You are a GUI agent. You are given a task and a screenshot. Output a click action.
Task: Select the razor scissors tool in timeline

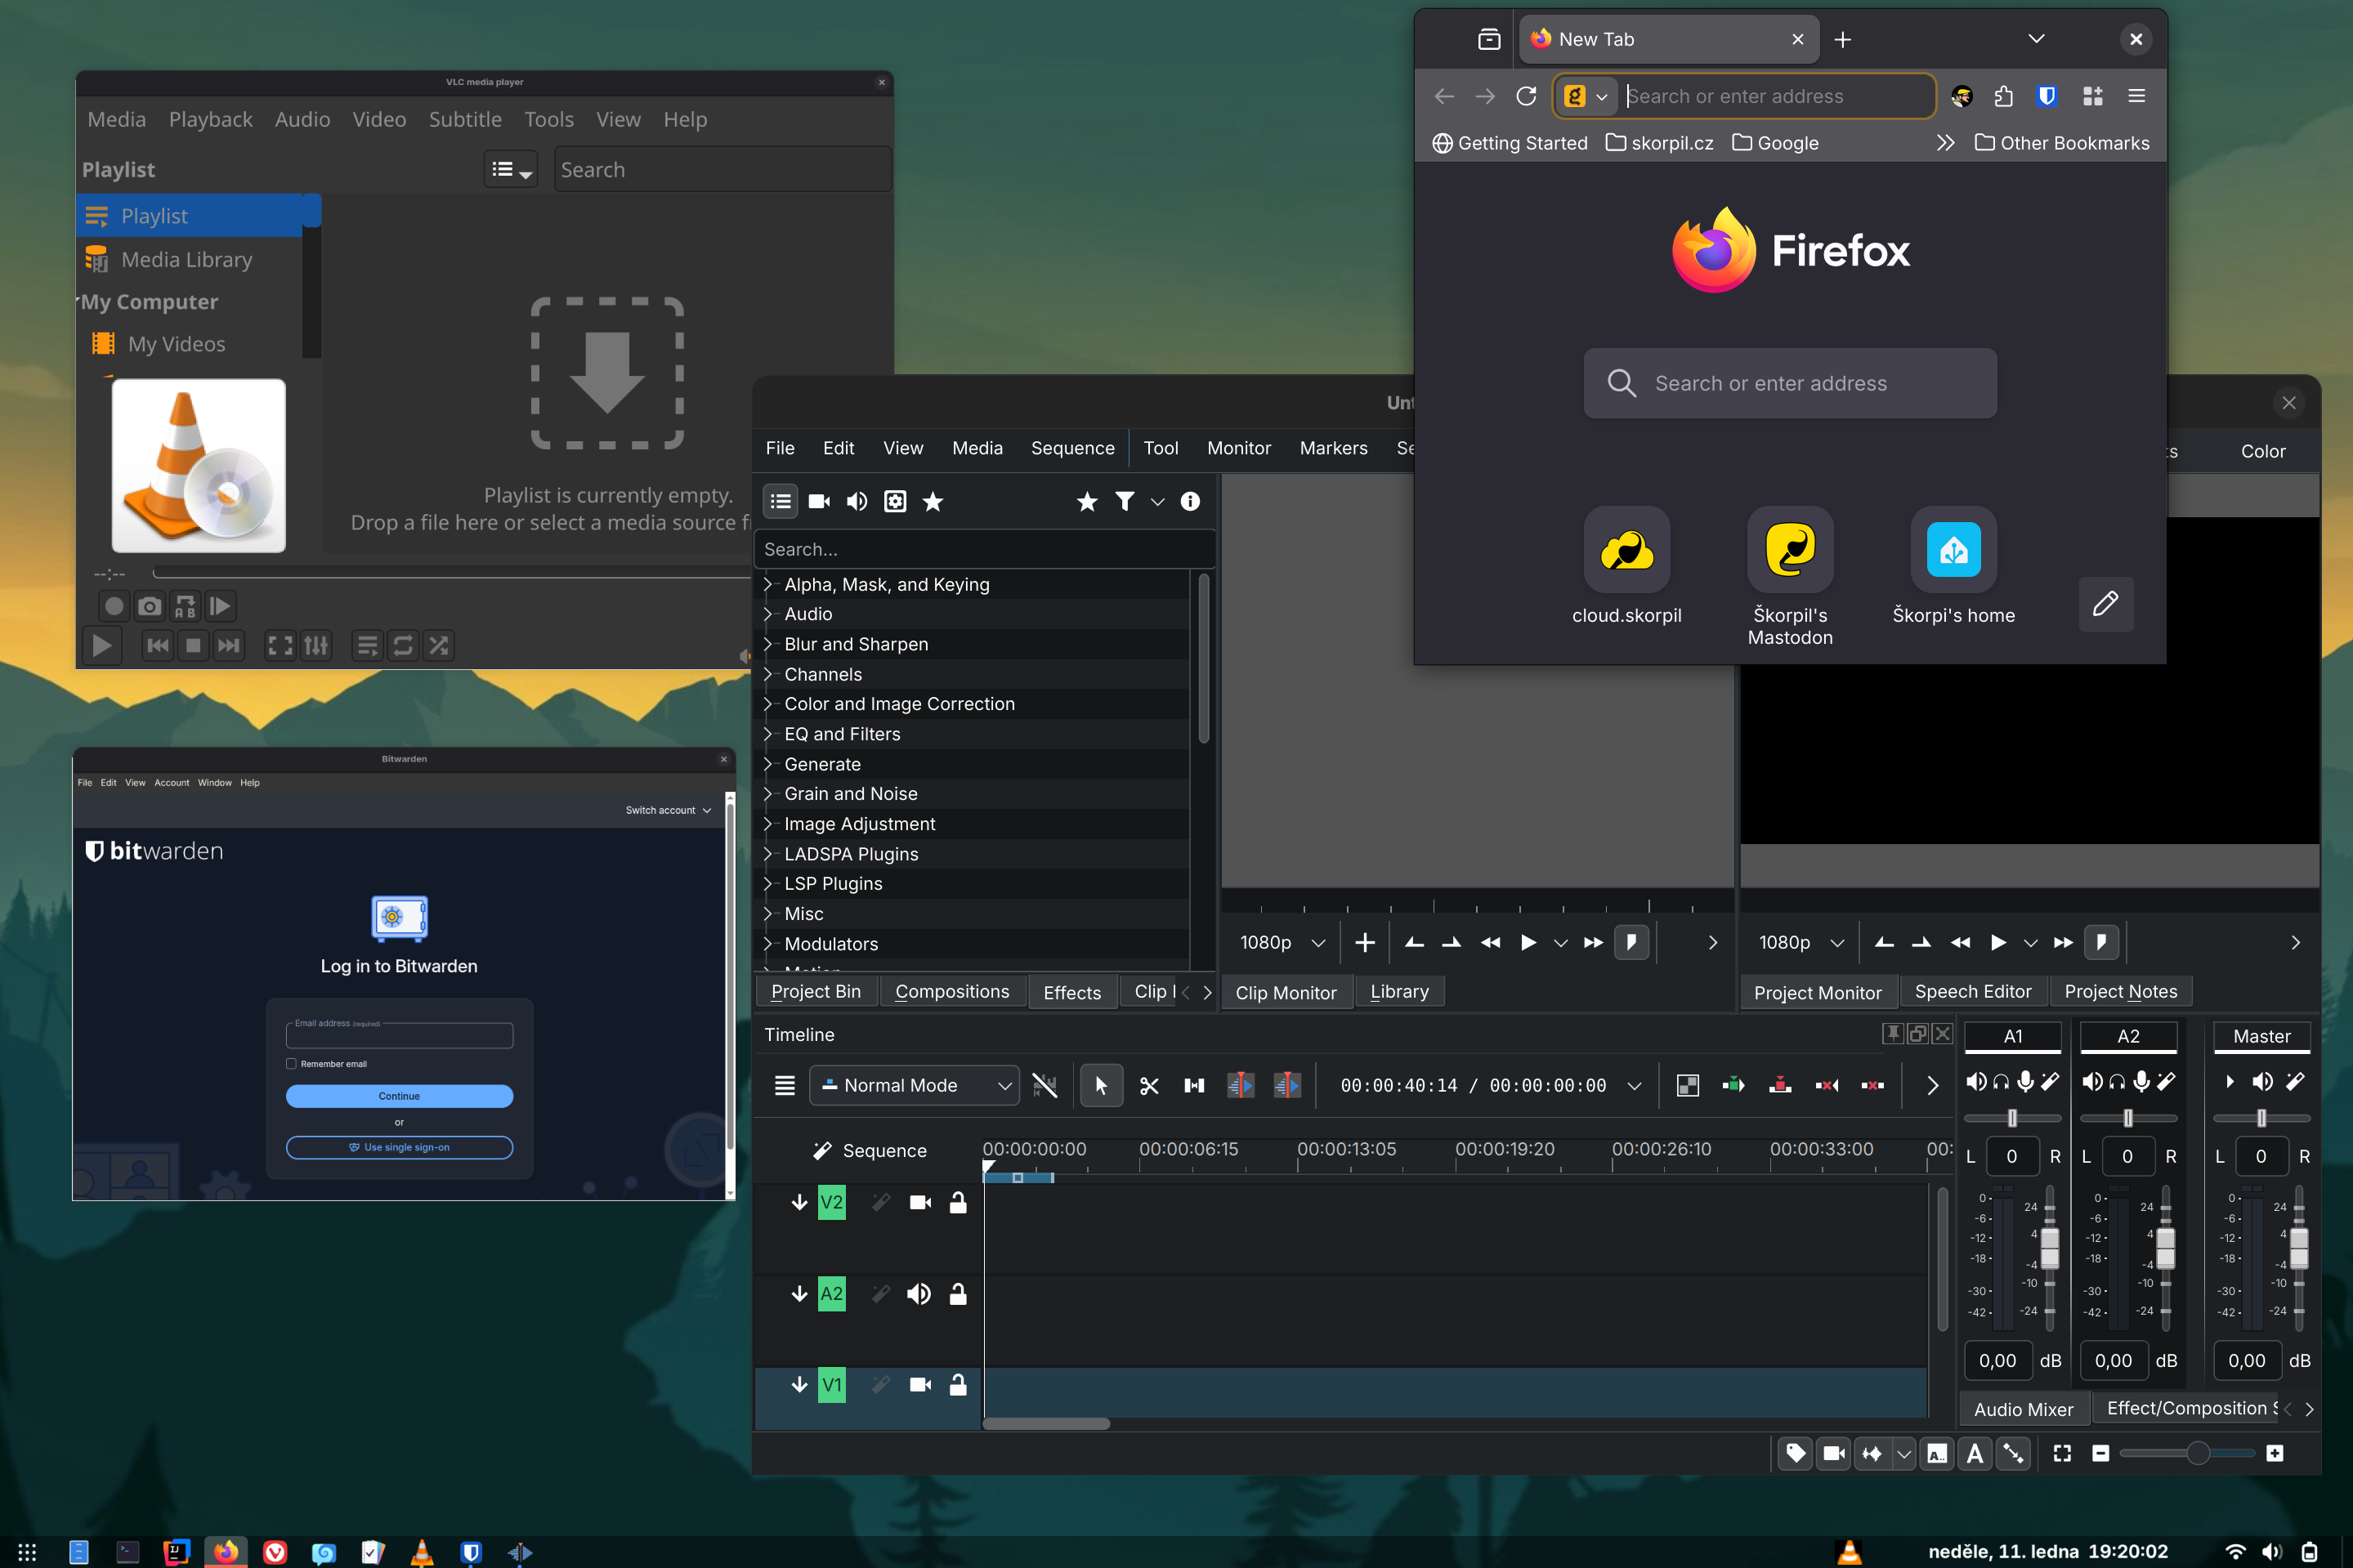pos(1149,1086)
